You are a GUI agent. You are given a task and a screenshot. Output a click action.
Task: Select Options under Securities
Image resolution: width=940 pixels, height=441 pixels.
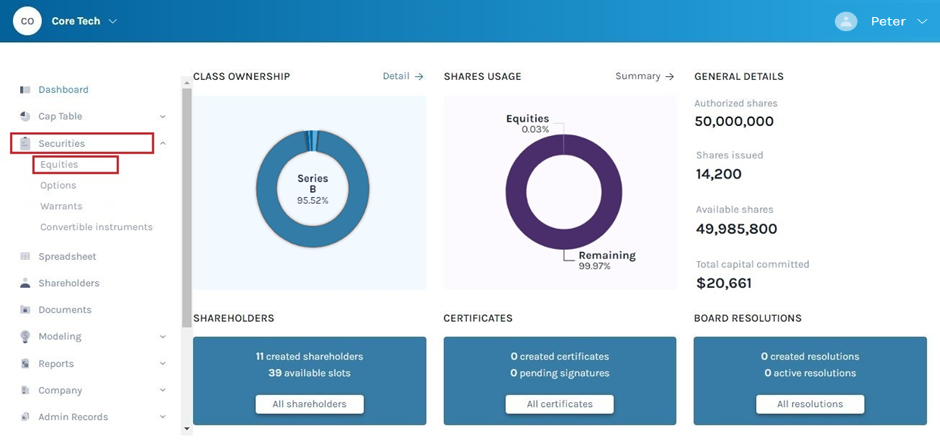58,186
